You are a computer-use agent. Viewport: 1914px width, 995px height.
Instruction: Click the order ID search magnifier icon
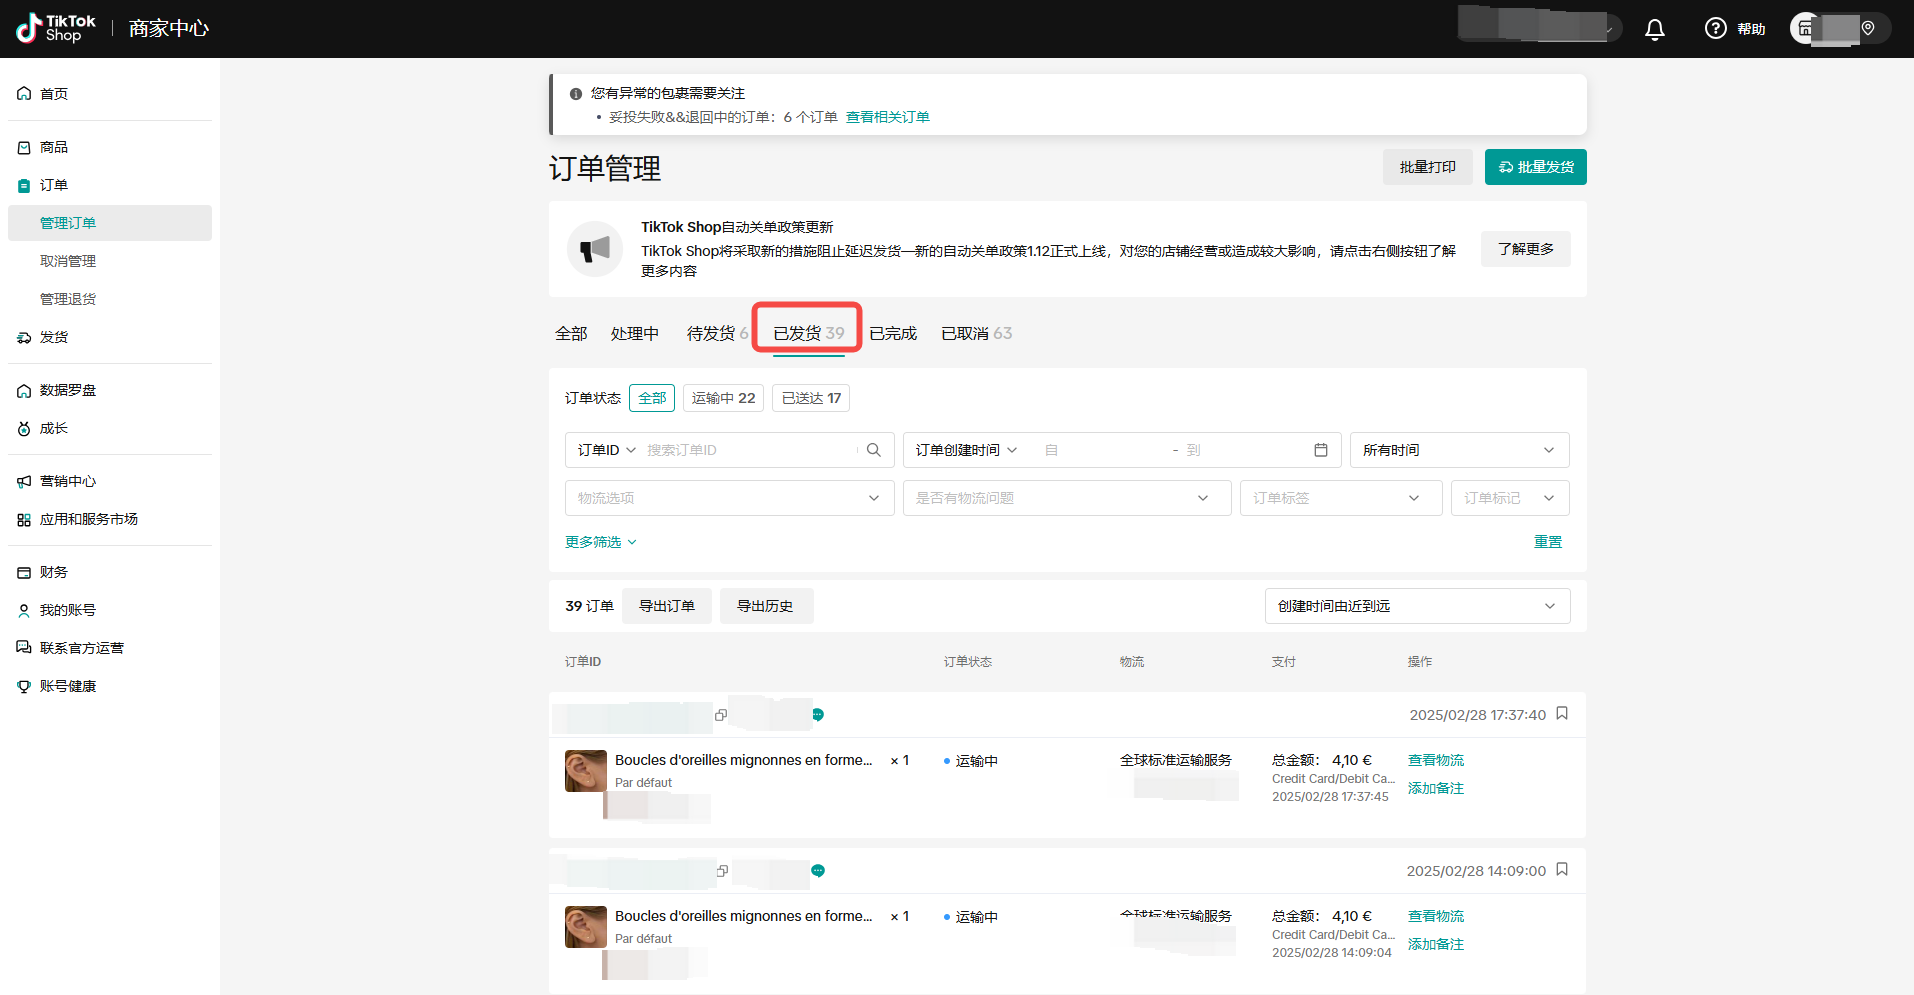pos(873,450)
